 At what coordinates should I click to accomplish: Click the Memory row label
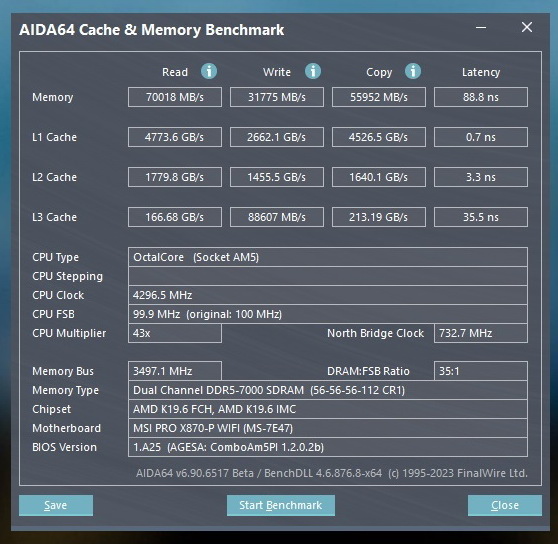tap(53, 97)
